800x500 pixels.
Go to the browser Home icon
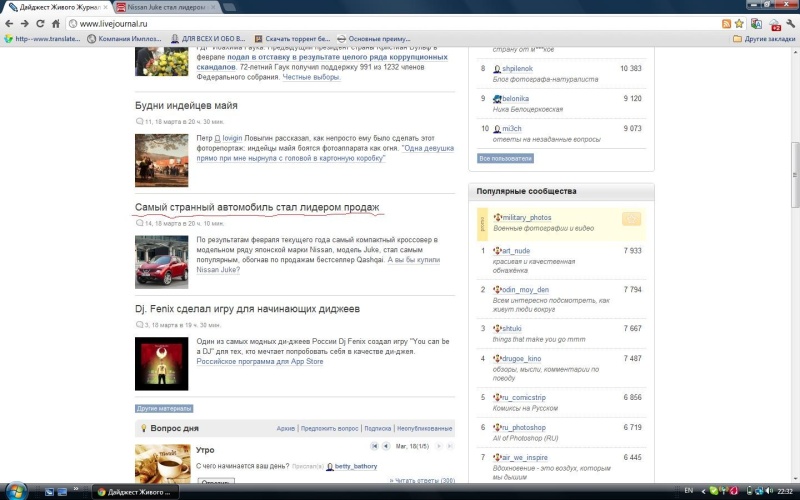[56, 23]
